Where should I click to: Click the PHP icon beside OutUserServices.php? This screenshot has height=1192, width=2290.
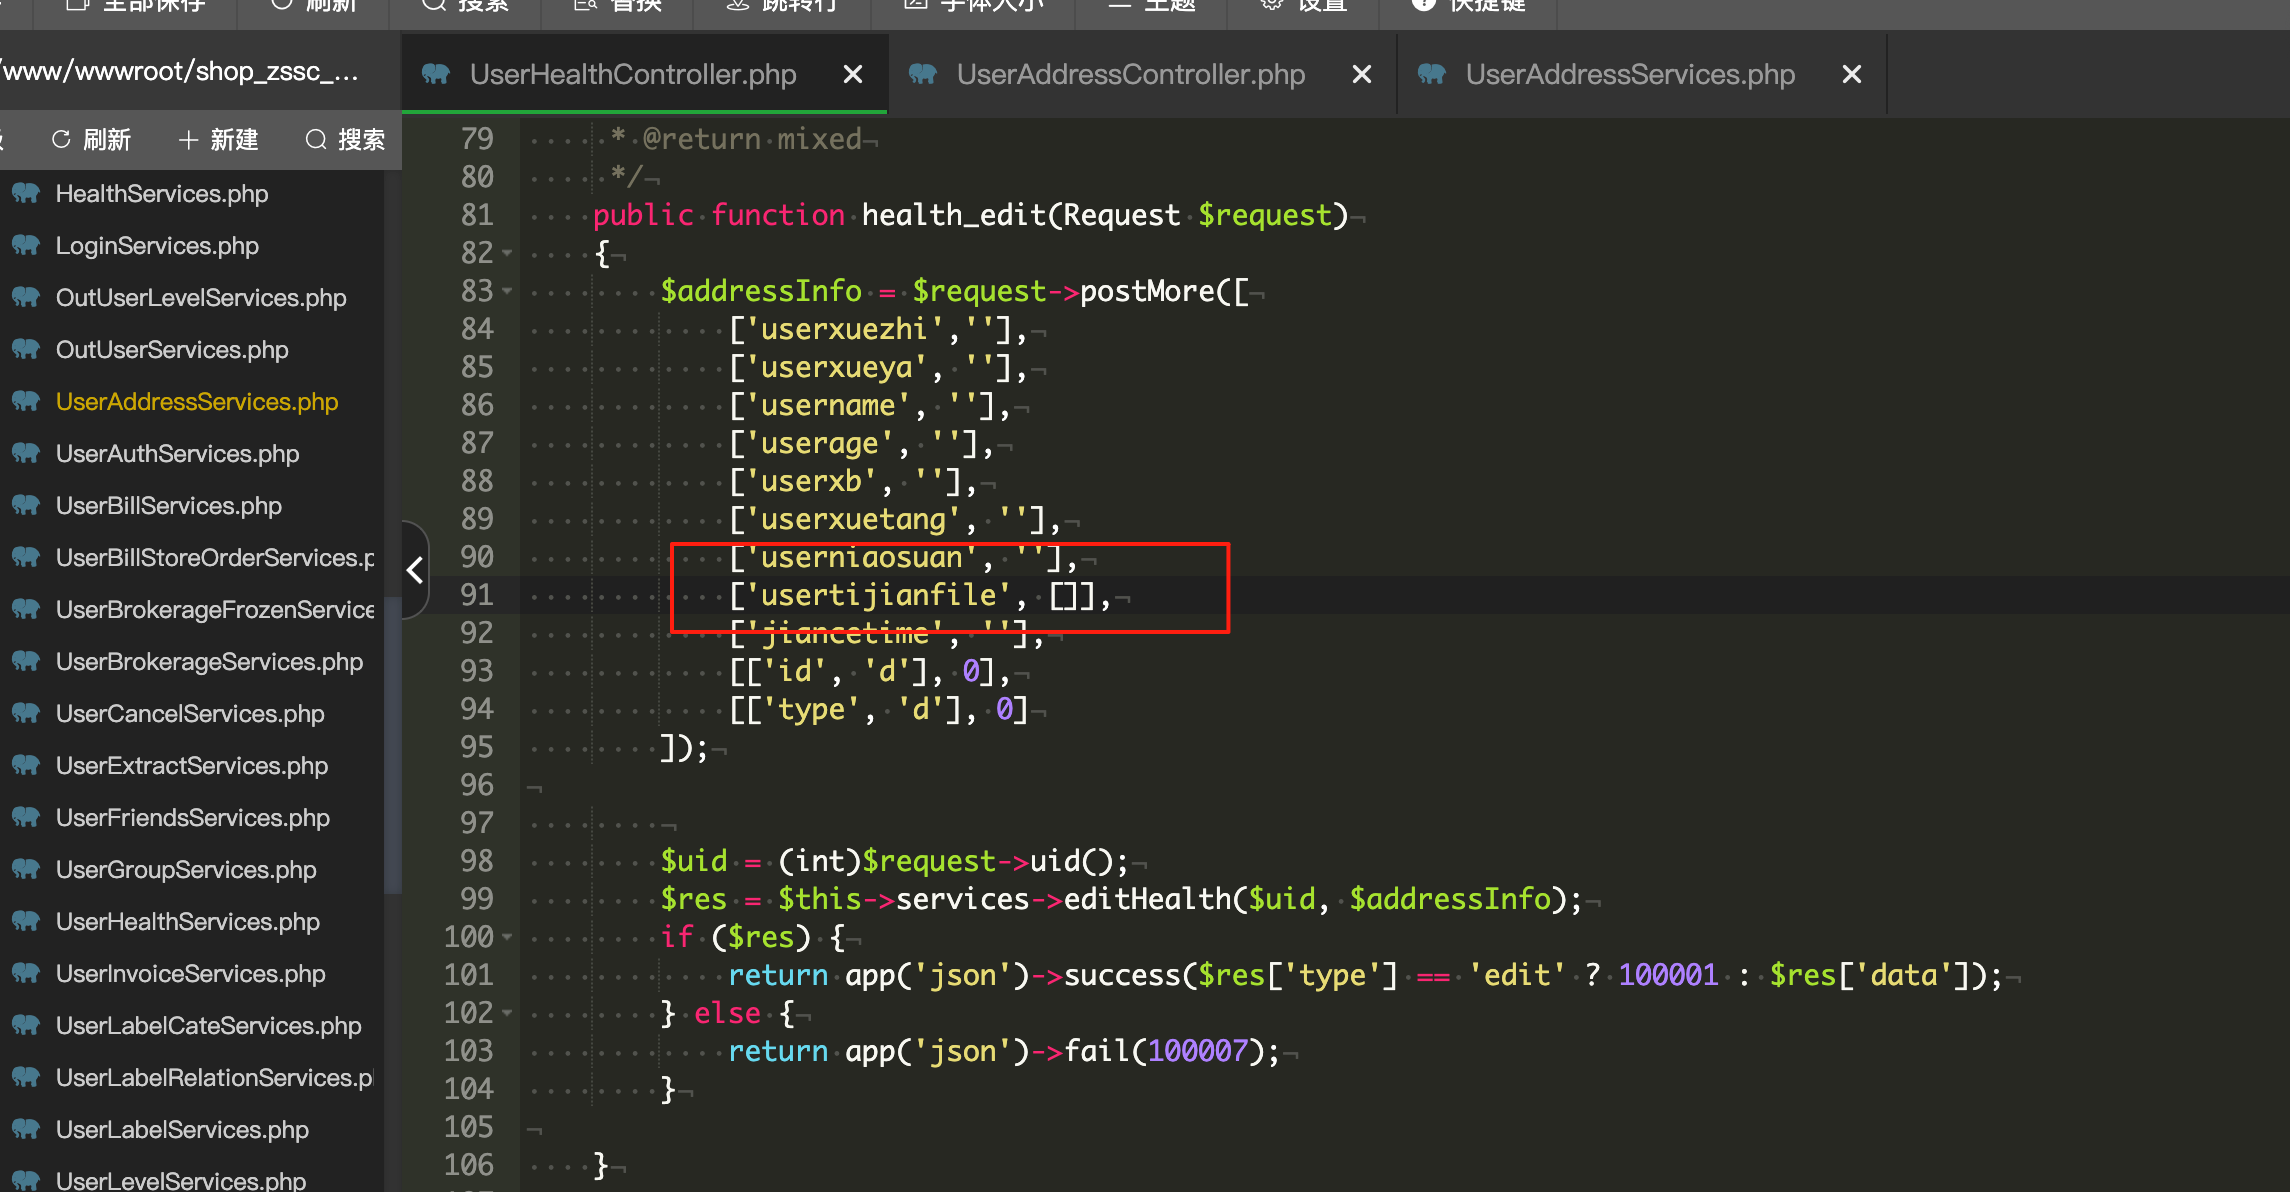click(x=26, y=349)
